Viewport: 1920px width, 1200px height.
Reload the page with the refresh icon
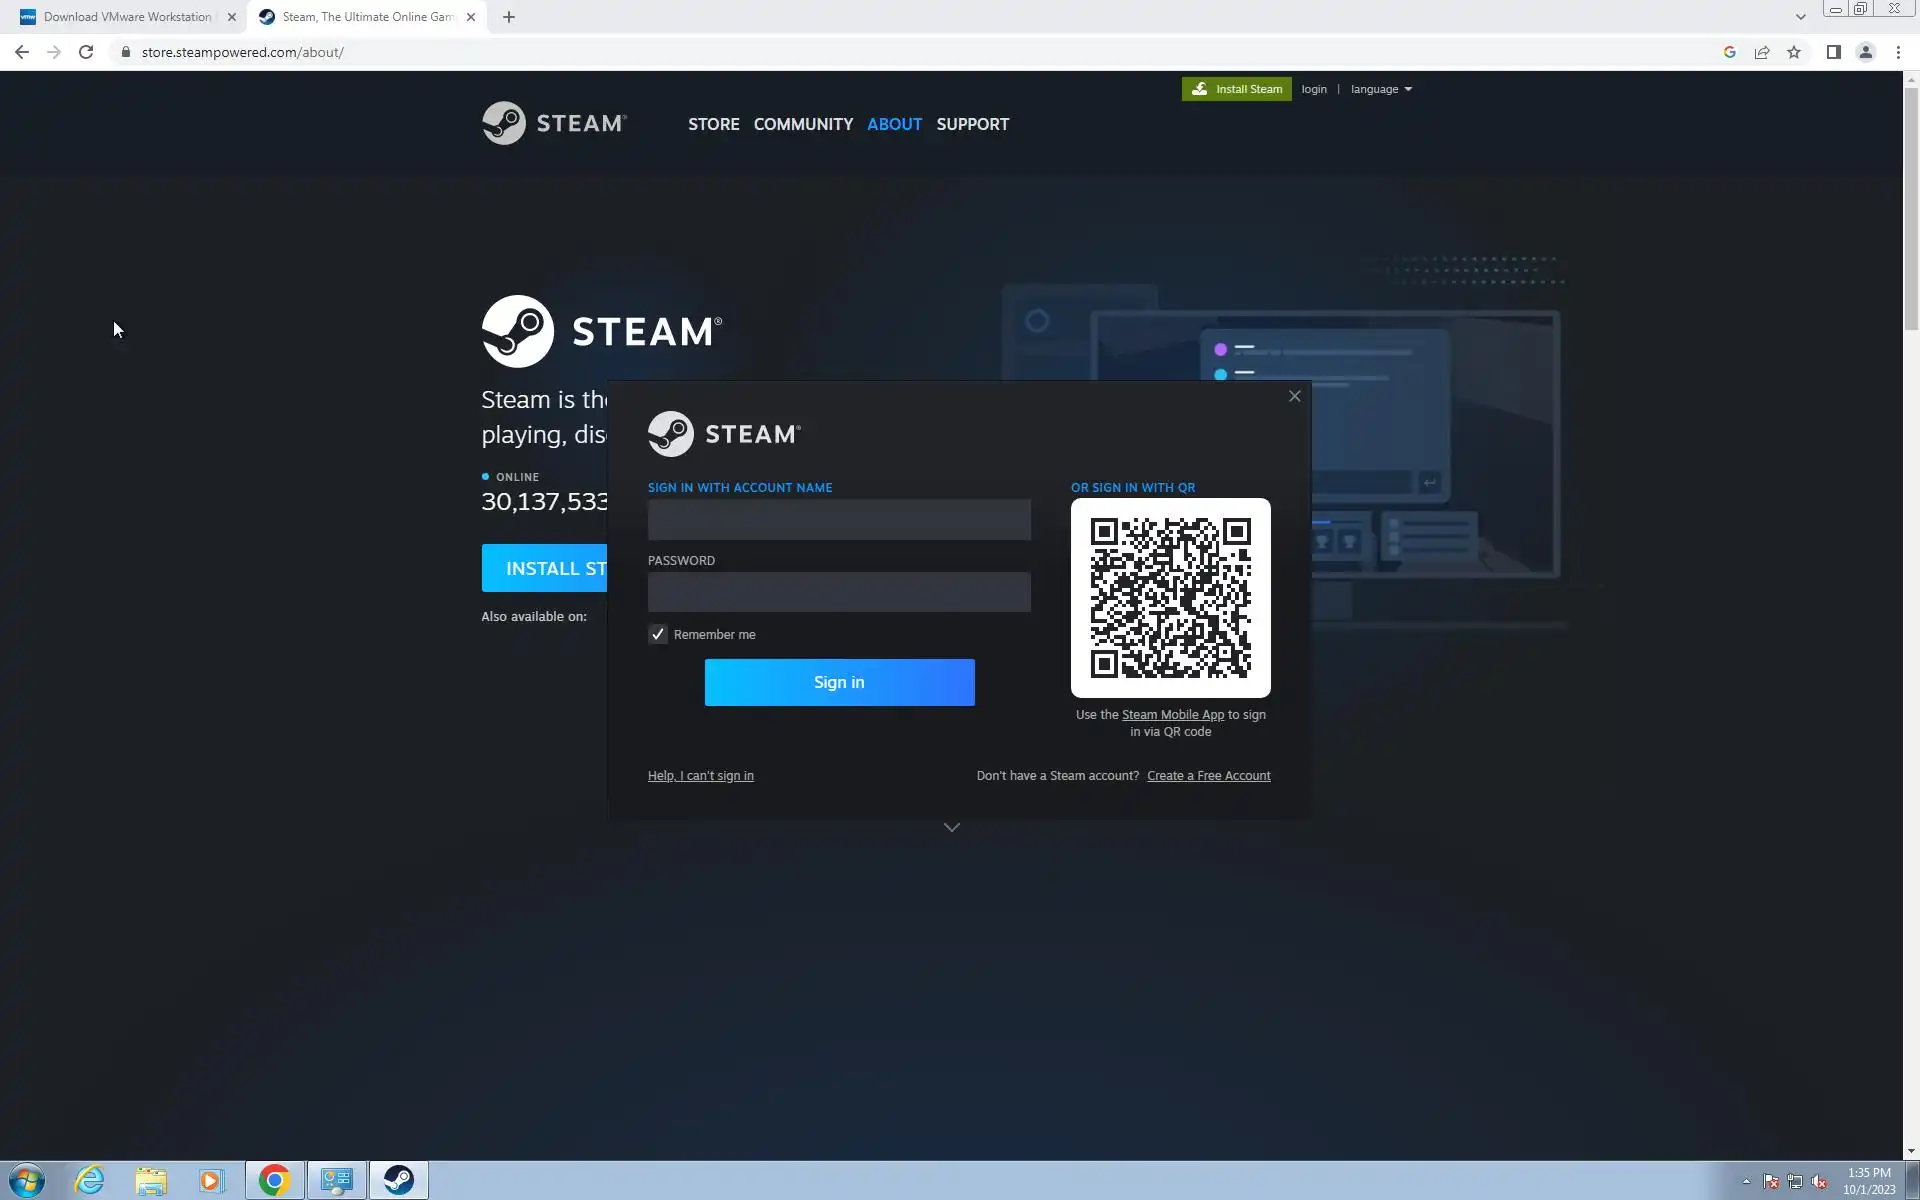click(x=86, y=52)
